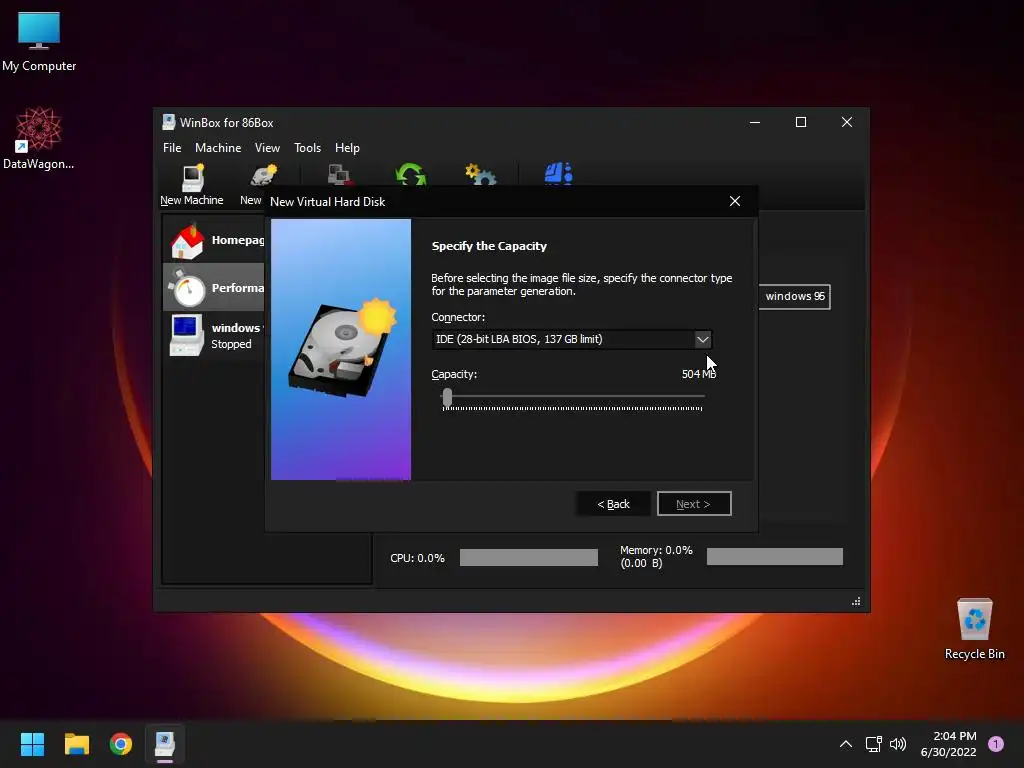Click the 'Specify the Capacity' heading
Image resolution: width=1024 pixels, height=768 pixels.
click(x=488, y=246)
